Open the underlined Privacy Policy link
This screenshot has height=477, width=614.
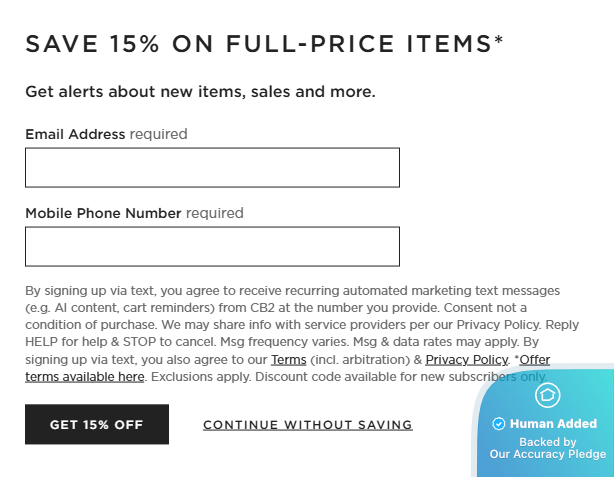point(466,360)
